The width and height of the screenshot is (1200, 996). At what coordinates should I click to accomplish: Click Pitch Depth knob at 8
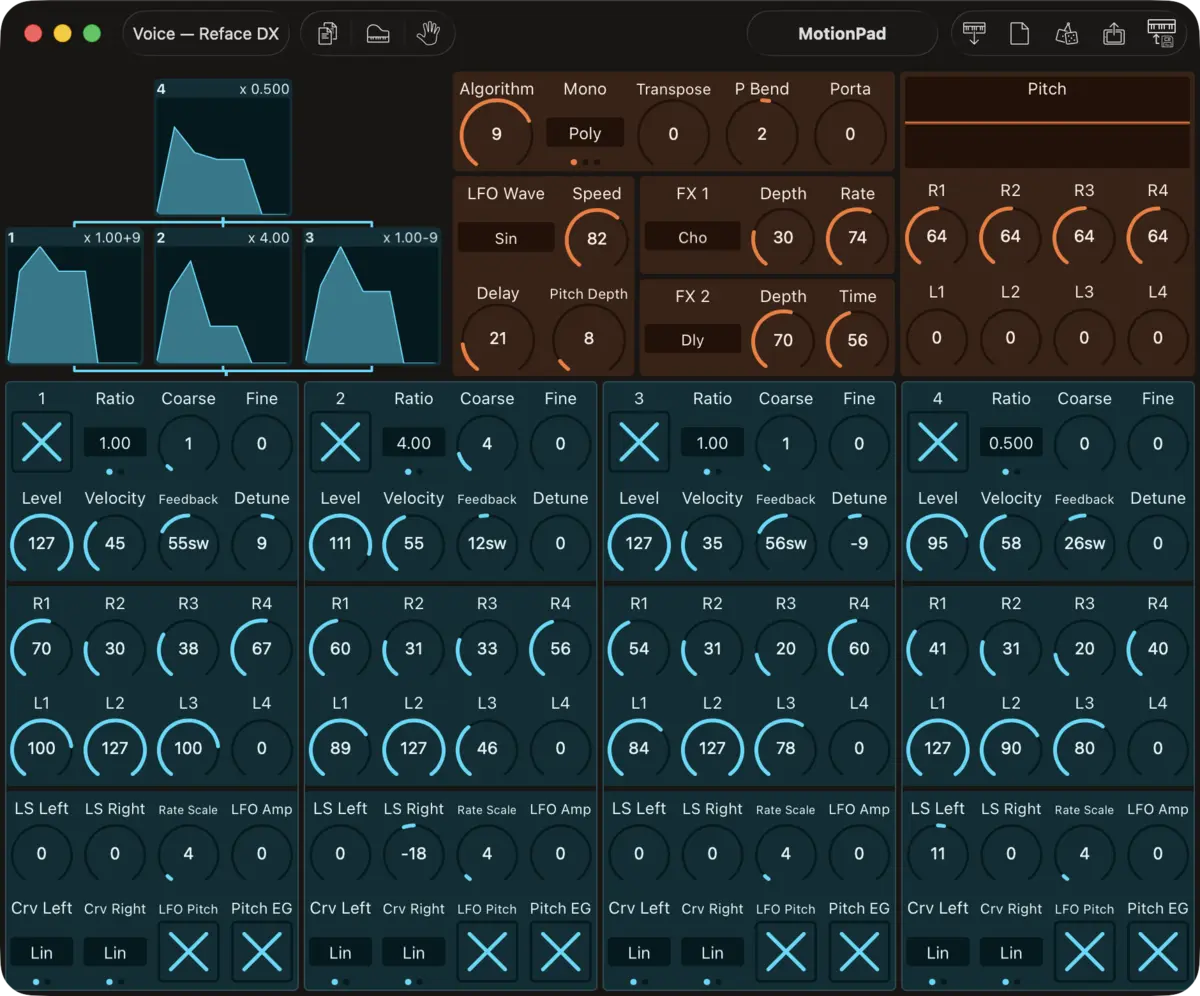[x=588, y=338]
